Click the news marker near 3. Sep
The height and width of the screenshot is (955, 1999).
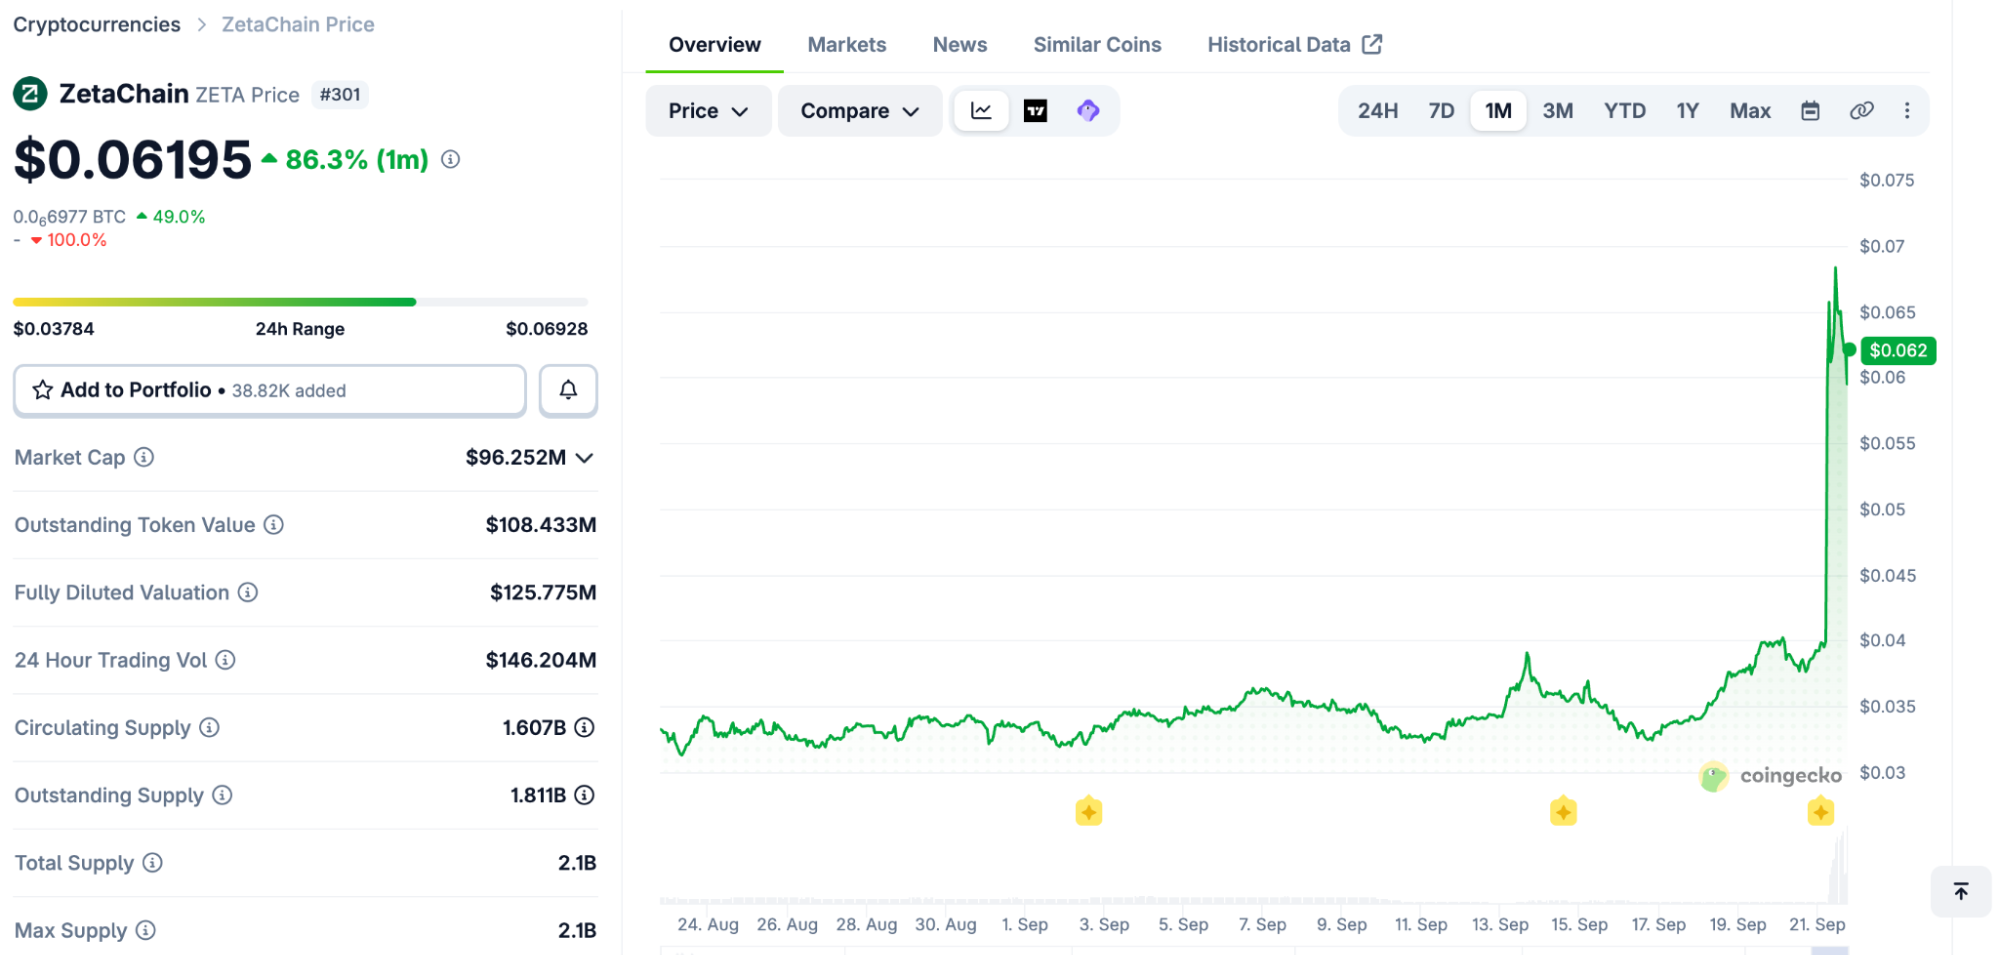(x=1089, y=811)
